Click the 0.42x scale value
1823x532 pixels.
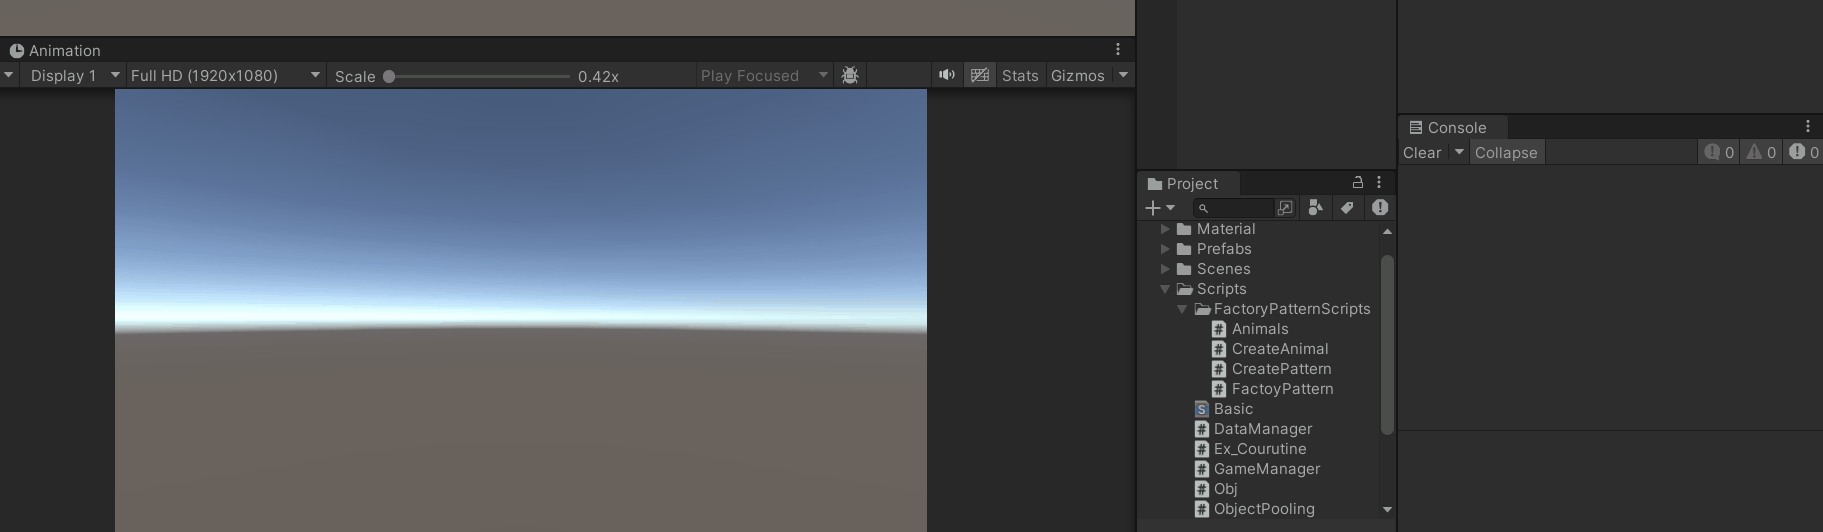pyautogui.click(x=598, y=76)
